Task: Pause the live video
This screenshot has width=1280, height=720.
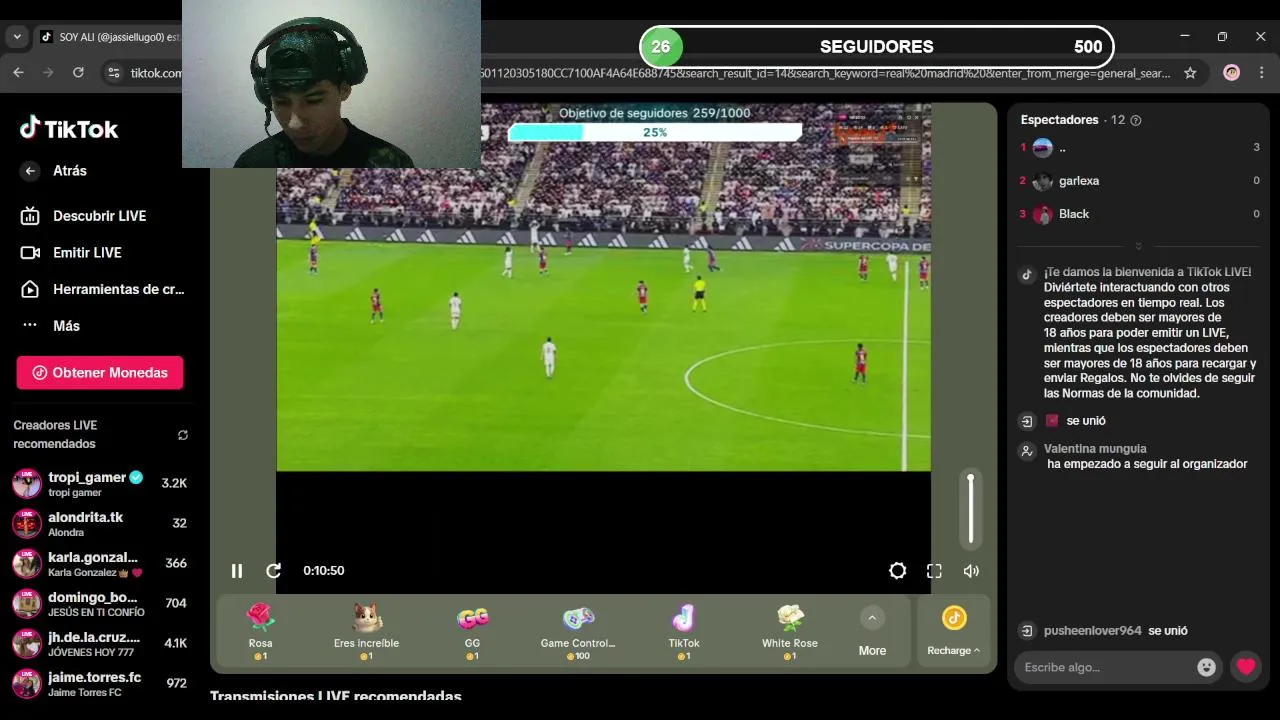Action: click(237, 571)
